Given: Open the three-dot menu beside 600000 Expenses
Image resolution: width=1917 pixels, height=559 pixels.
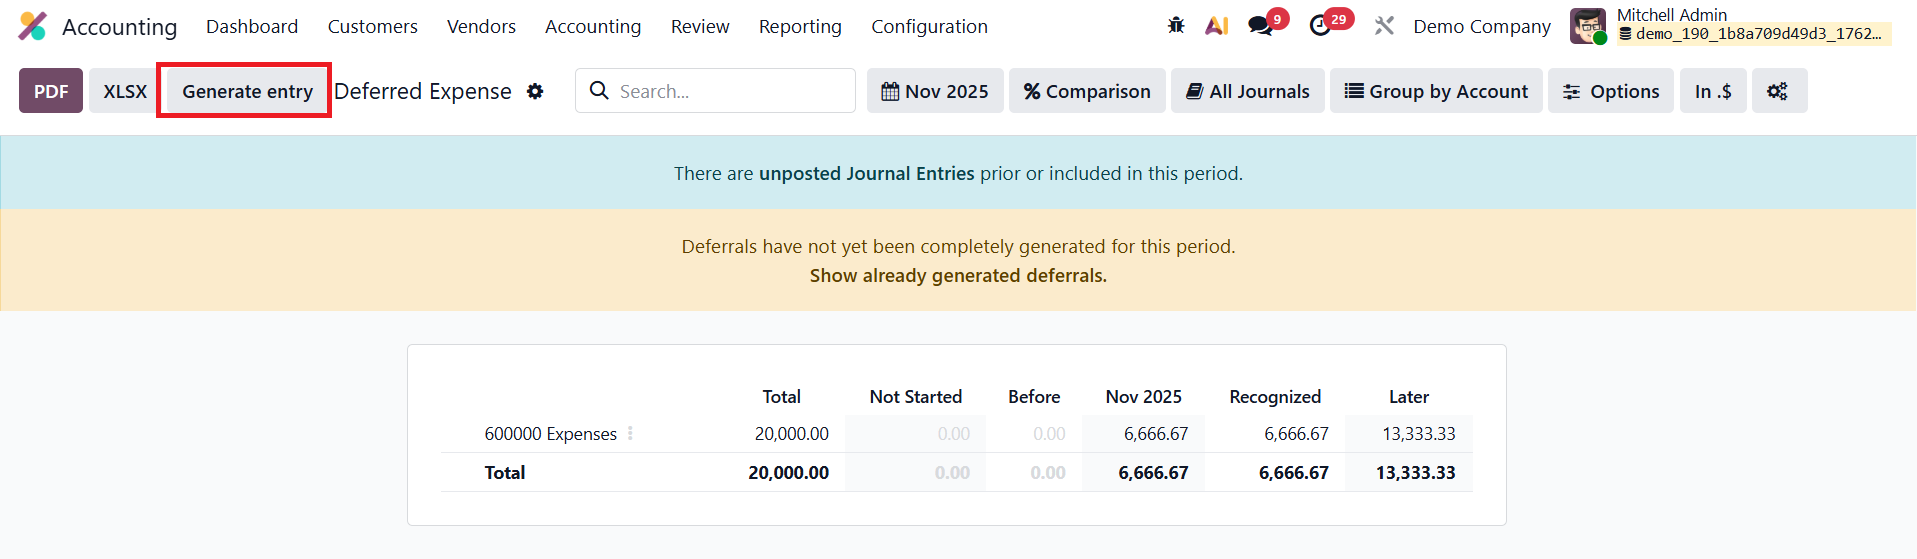Looking at the screenshot, I should 630,434.
